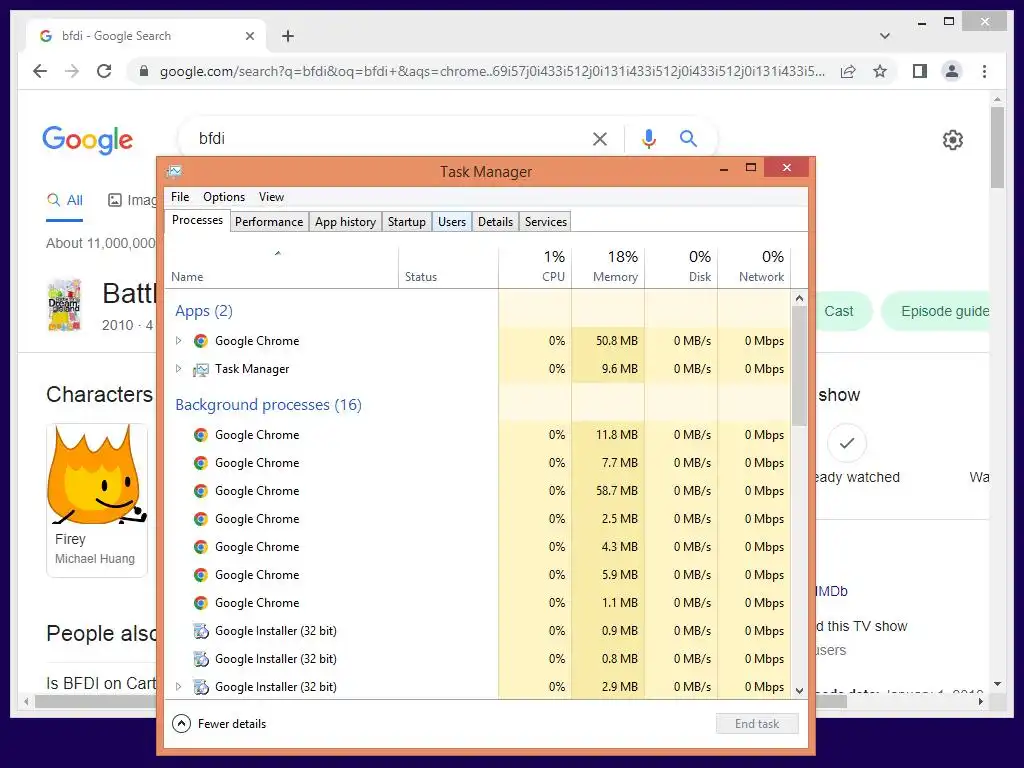The image size is (1024, 768).
Task: Click the Chrome forward arrow
Action: point(72,71)
